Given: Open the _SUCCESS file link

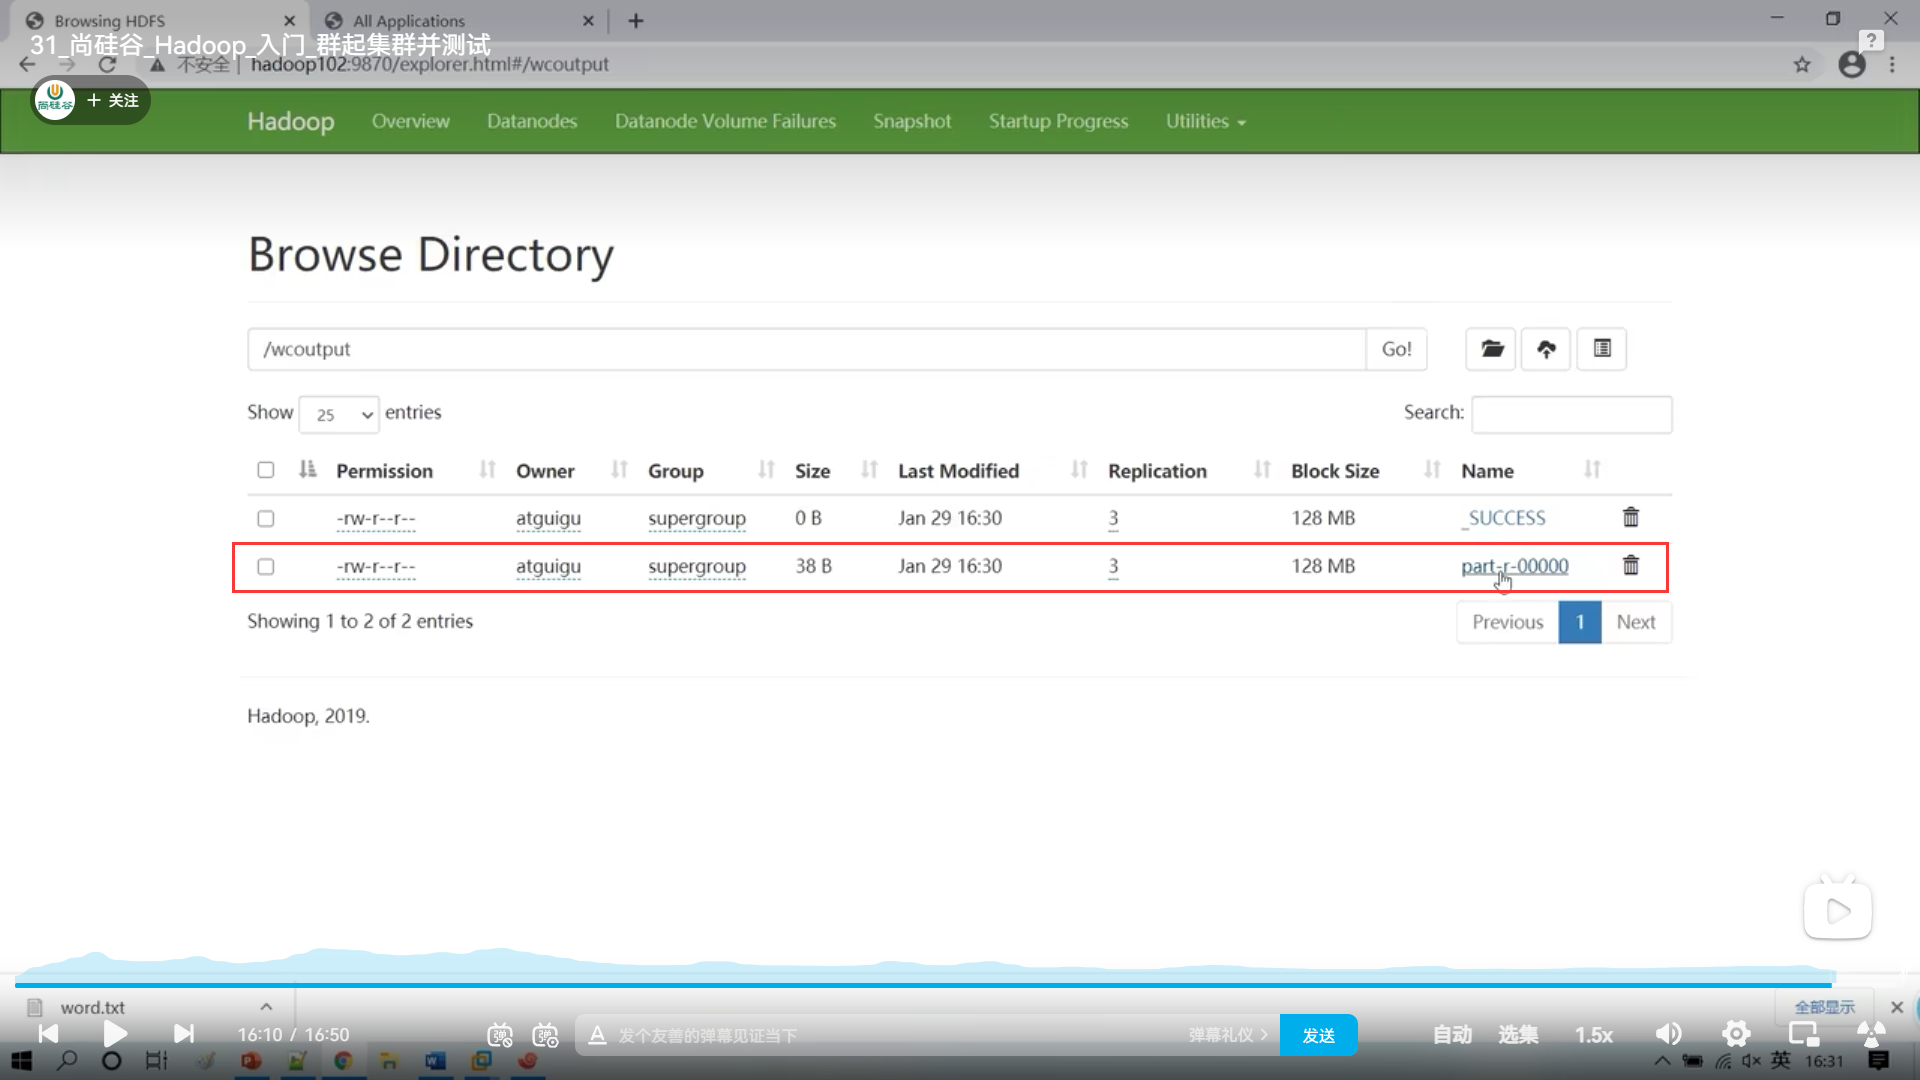Looking at the screenshot, I should tap(1503, 518).
